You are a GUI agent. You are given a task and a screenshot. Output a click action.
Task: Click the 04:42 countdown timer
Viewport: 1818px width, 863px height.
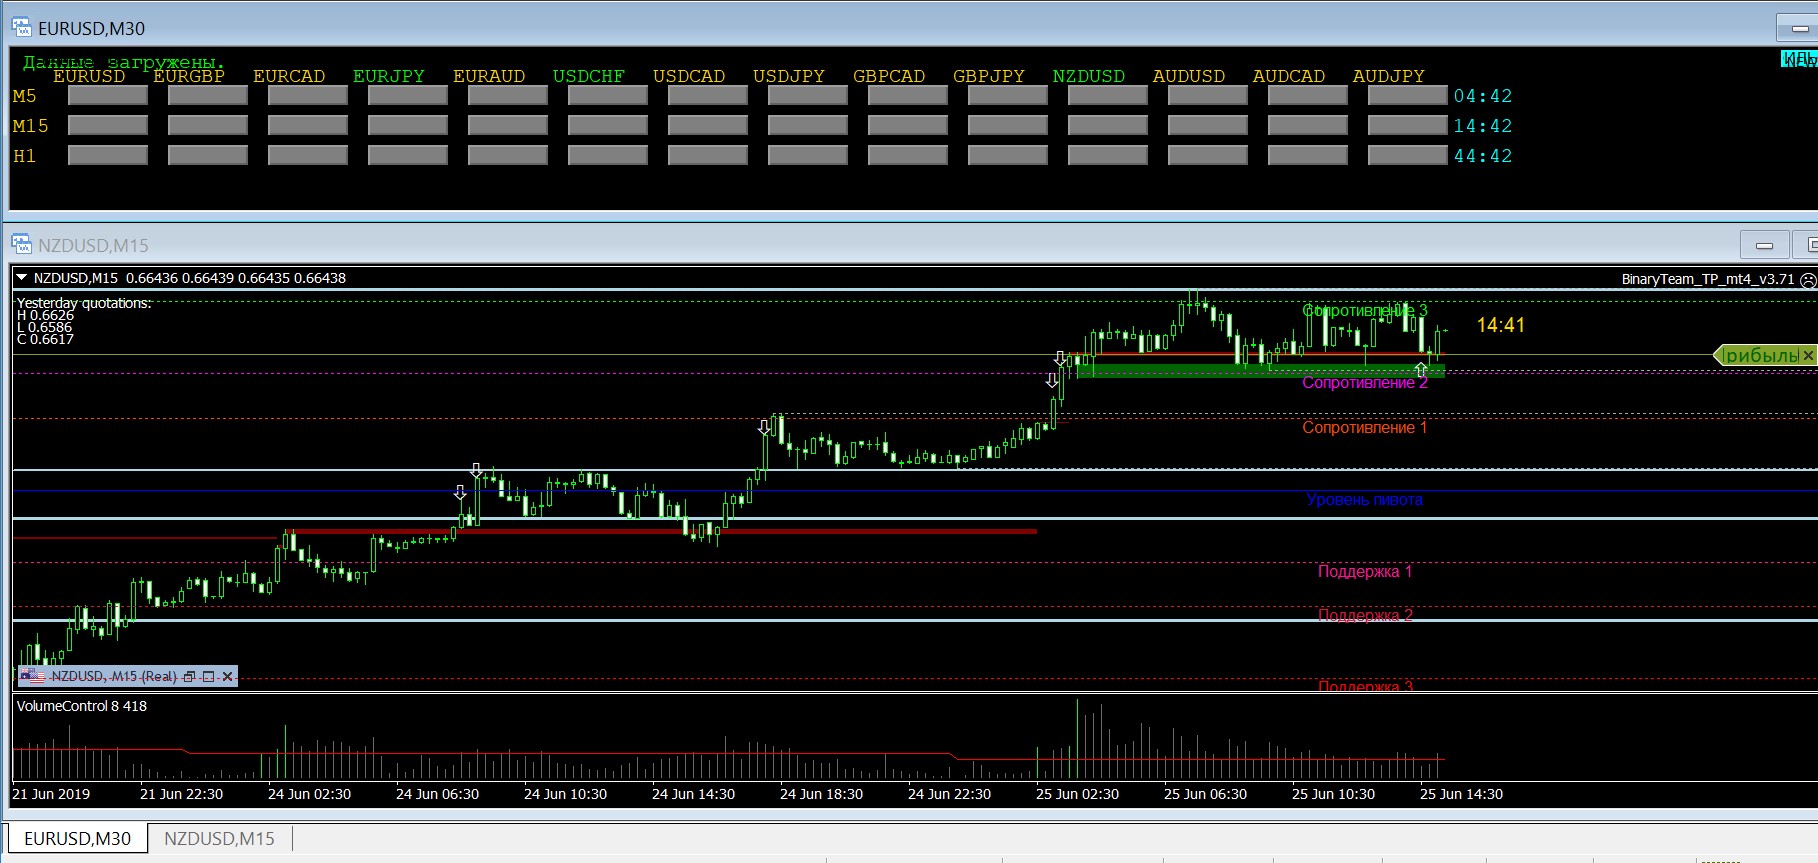point(1483,96)
